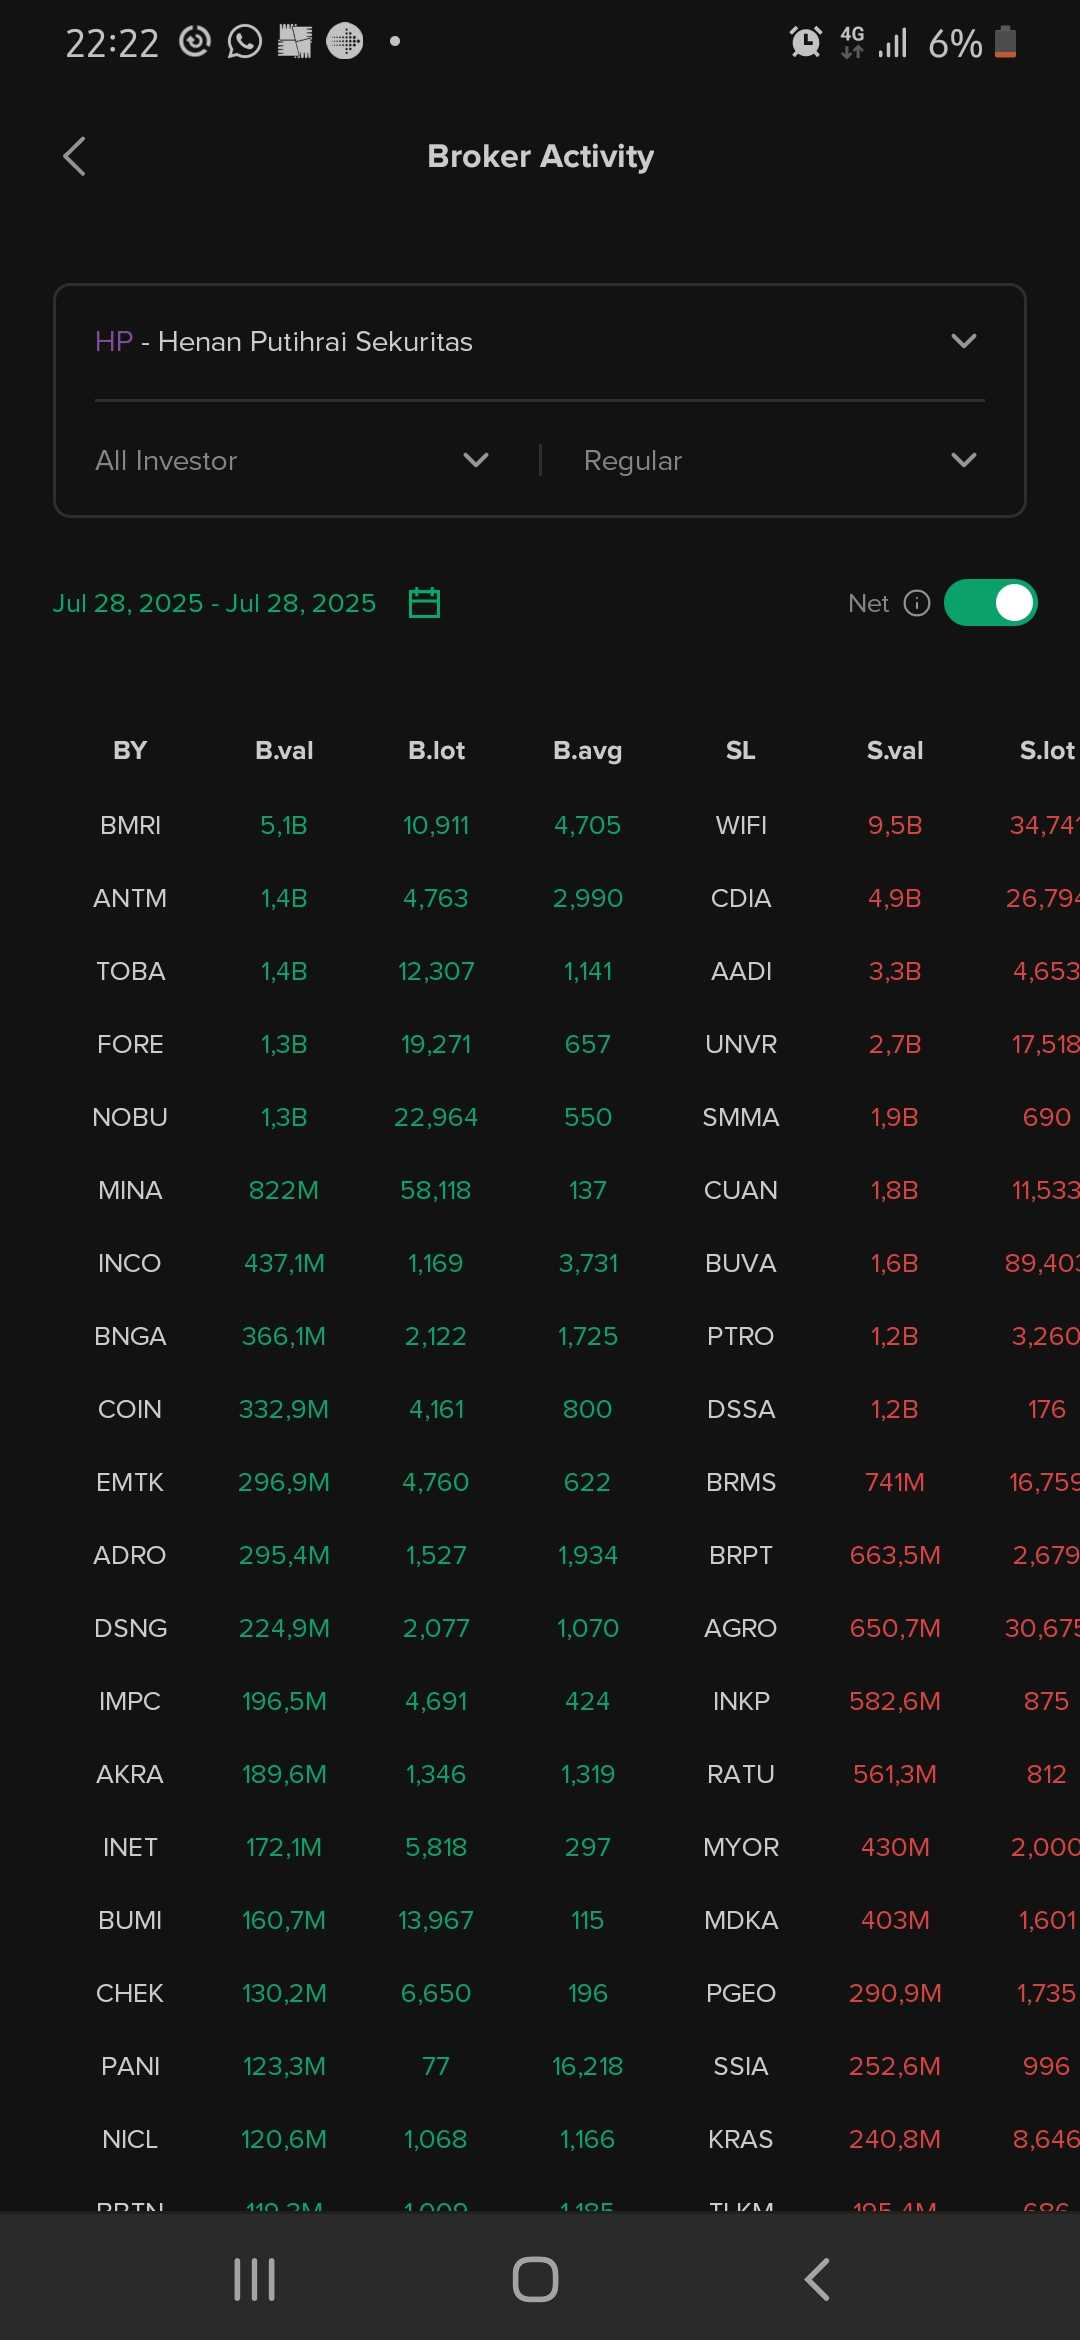Image resolution: width=1080 pixels, height=2340 pixels.
Task: Select MYOR in the sell list
Action: pos(741,1847)
